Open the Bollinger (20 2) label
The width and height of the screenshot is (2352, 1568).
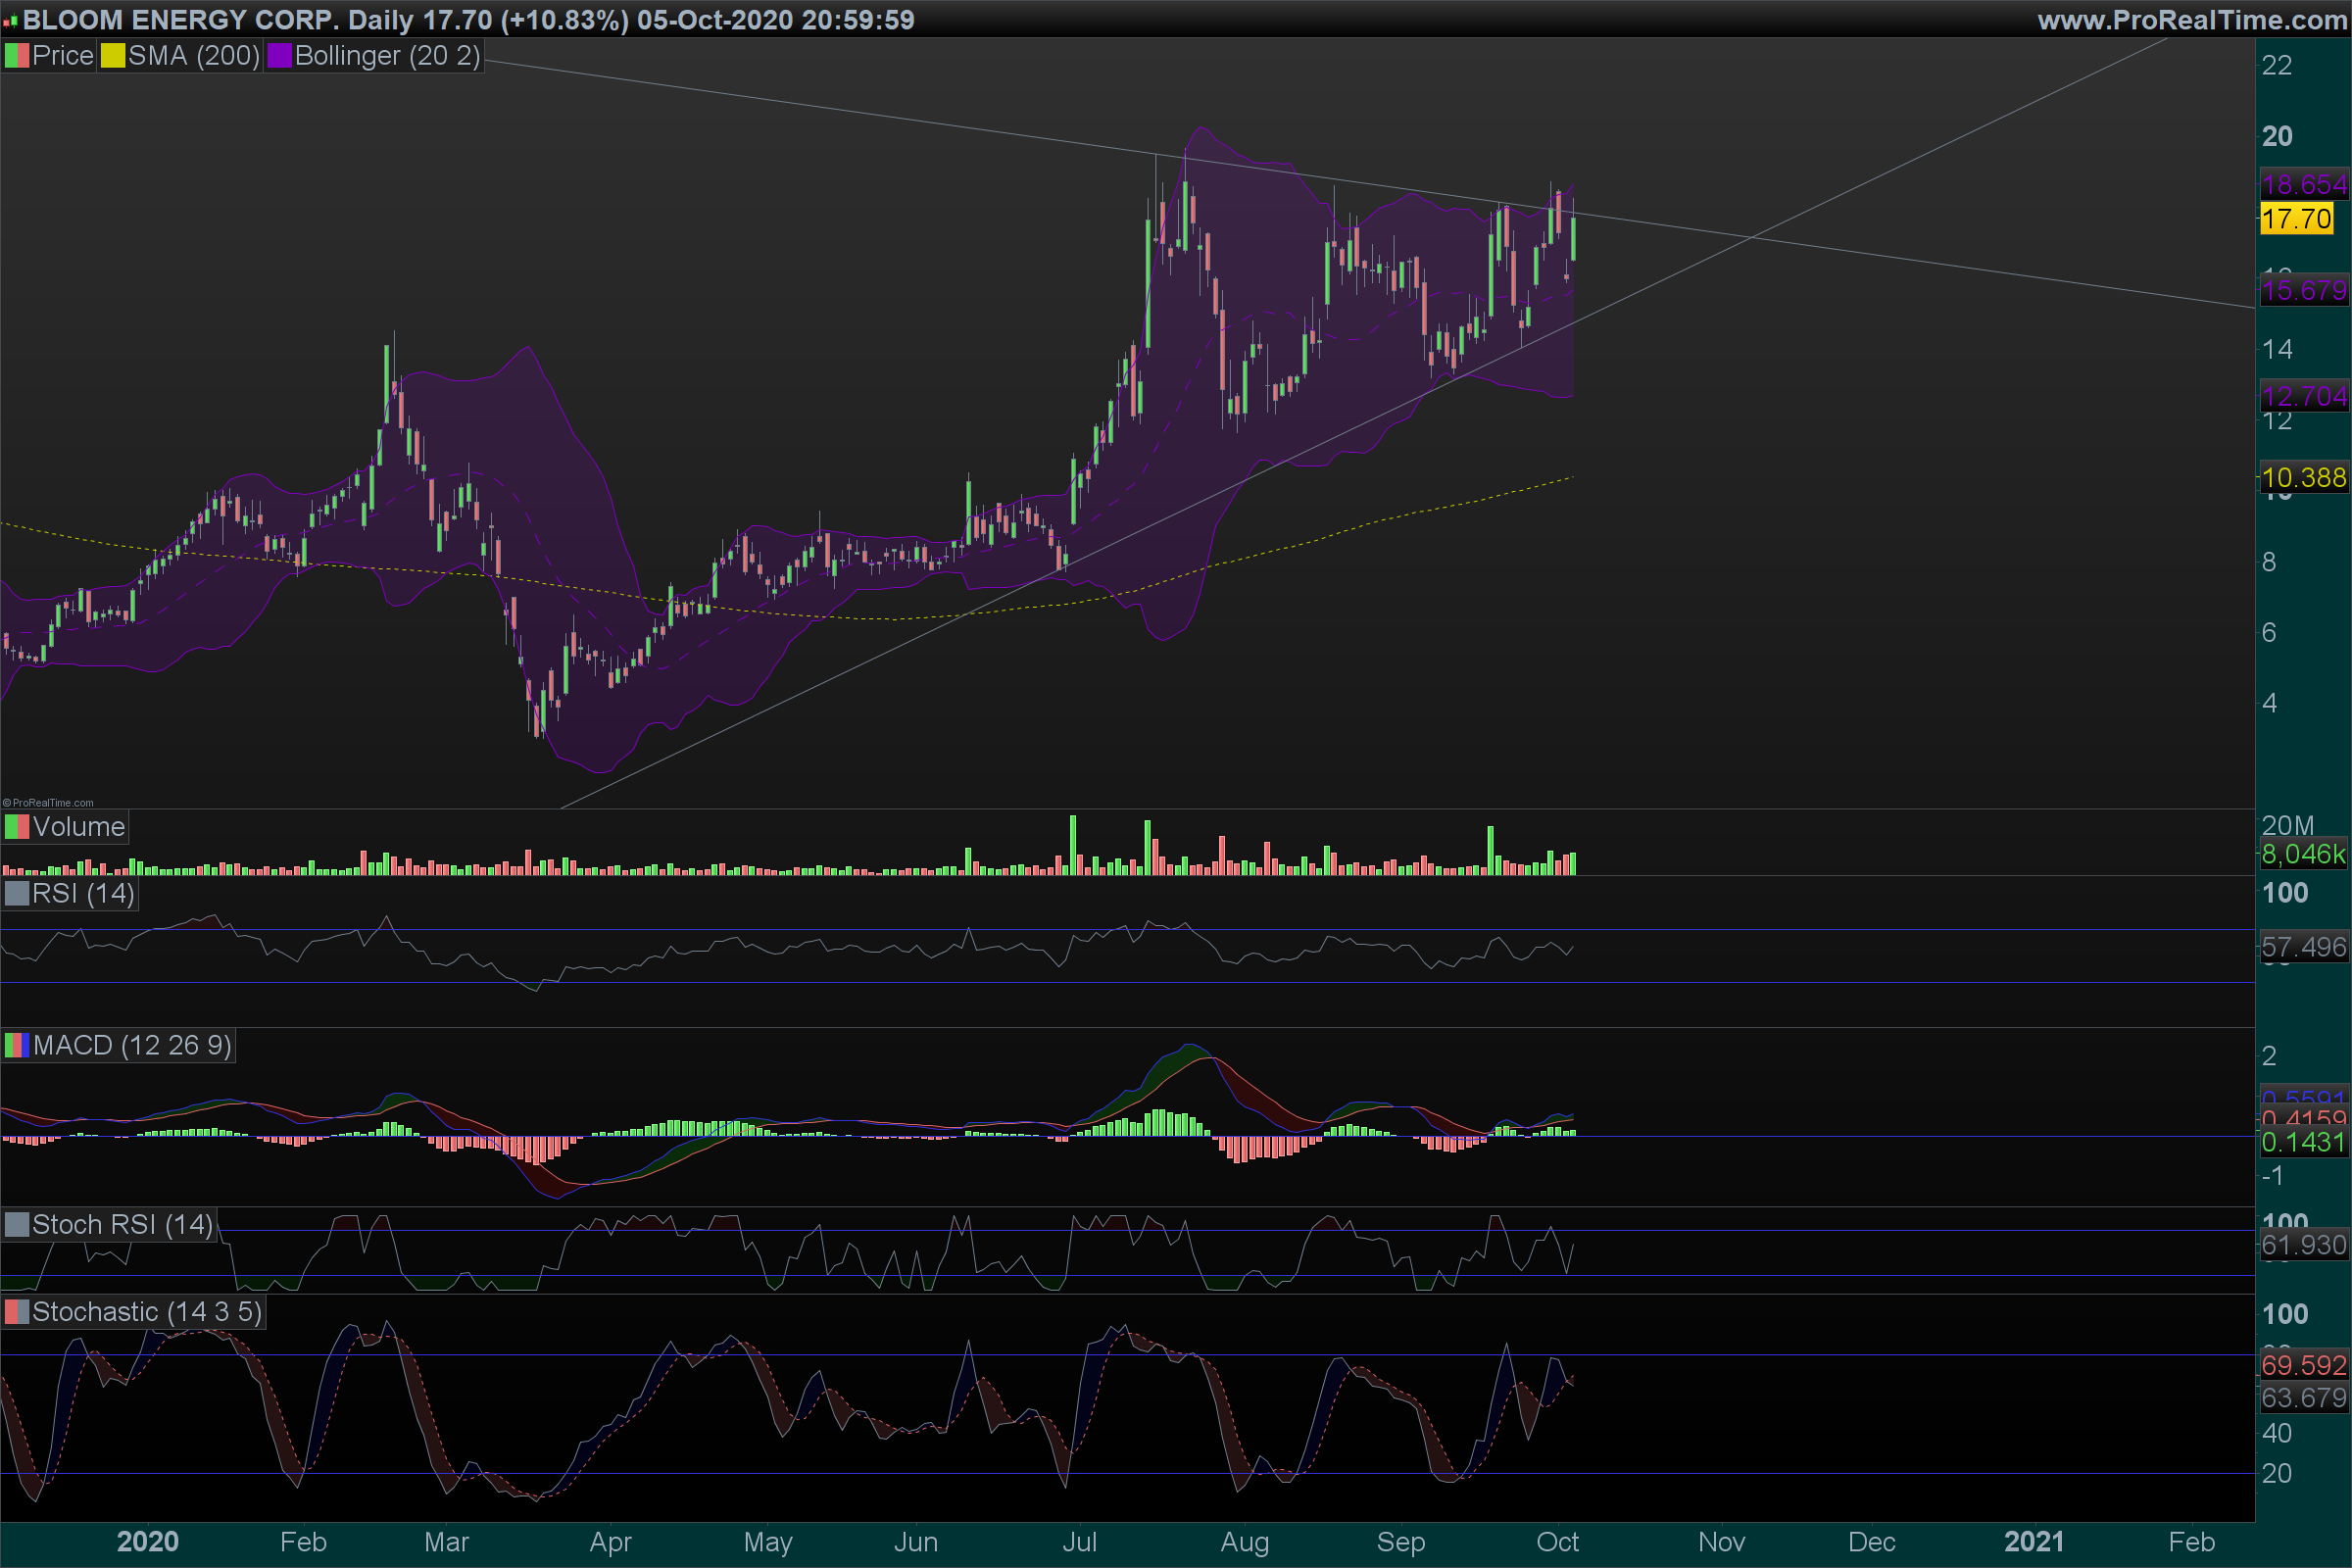[387, 56]
